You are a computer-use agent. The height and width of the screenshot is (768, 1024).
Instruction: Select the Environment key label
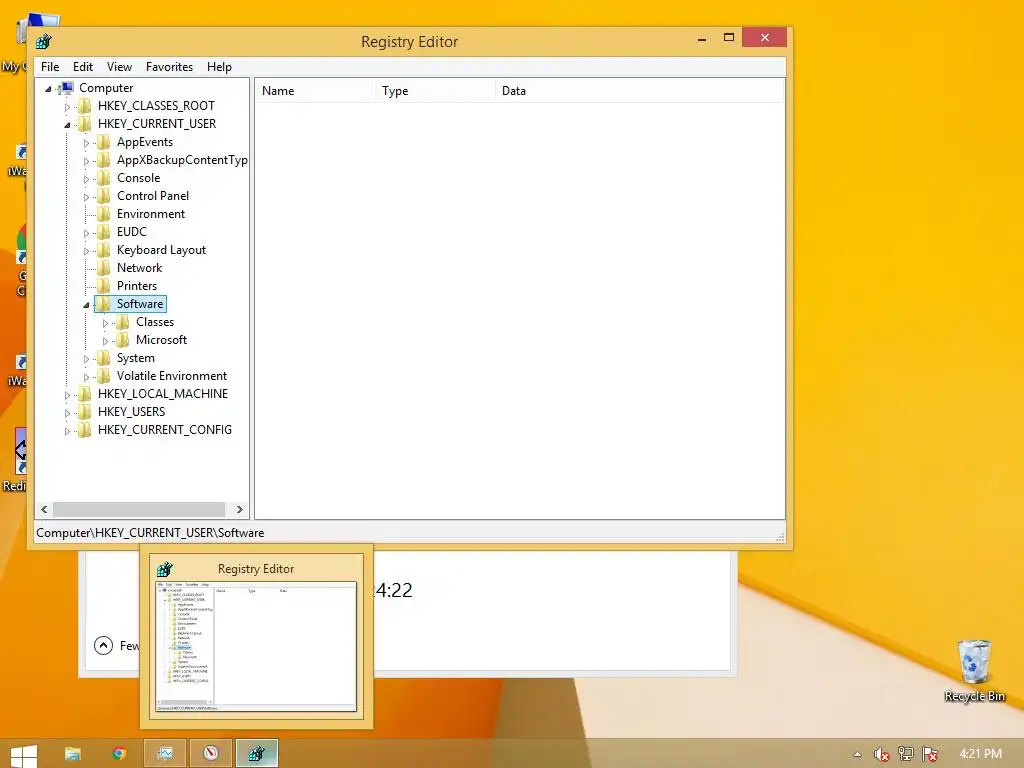coord(151,214)
